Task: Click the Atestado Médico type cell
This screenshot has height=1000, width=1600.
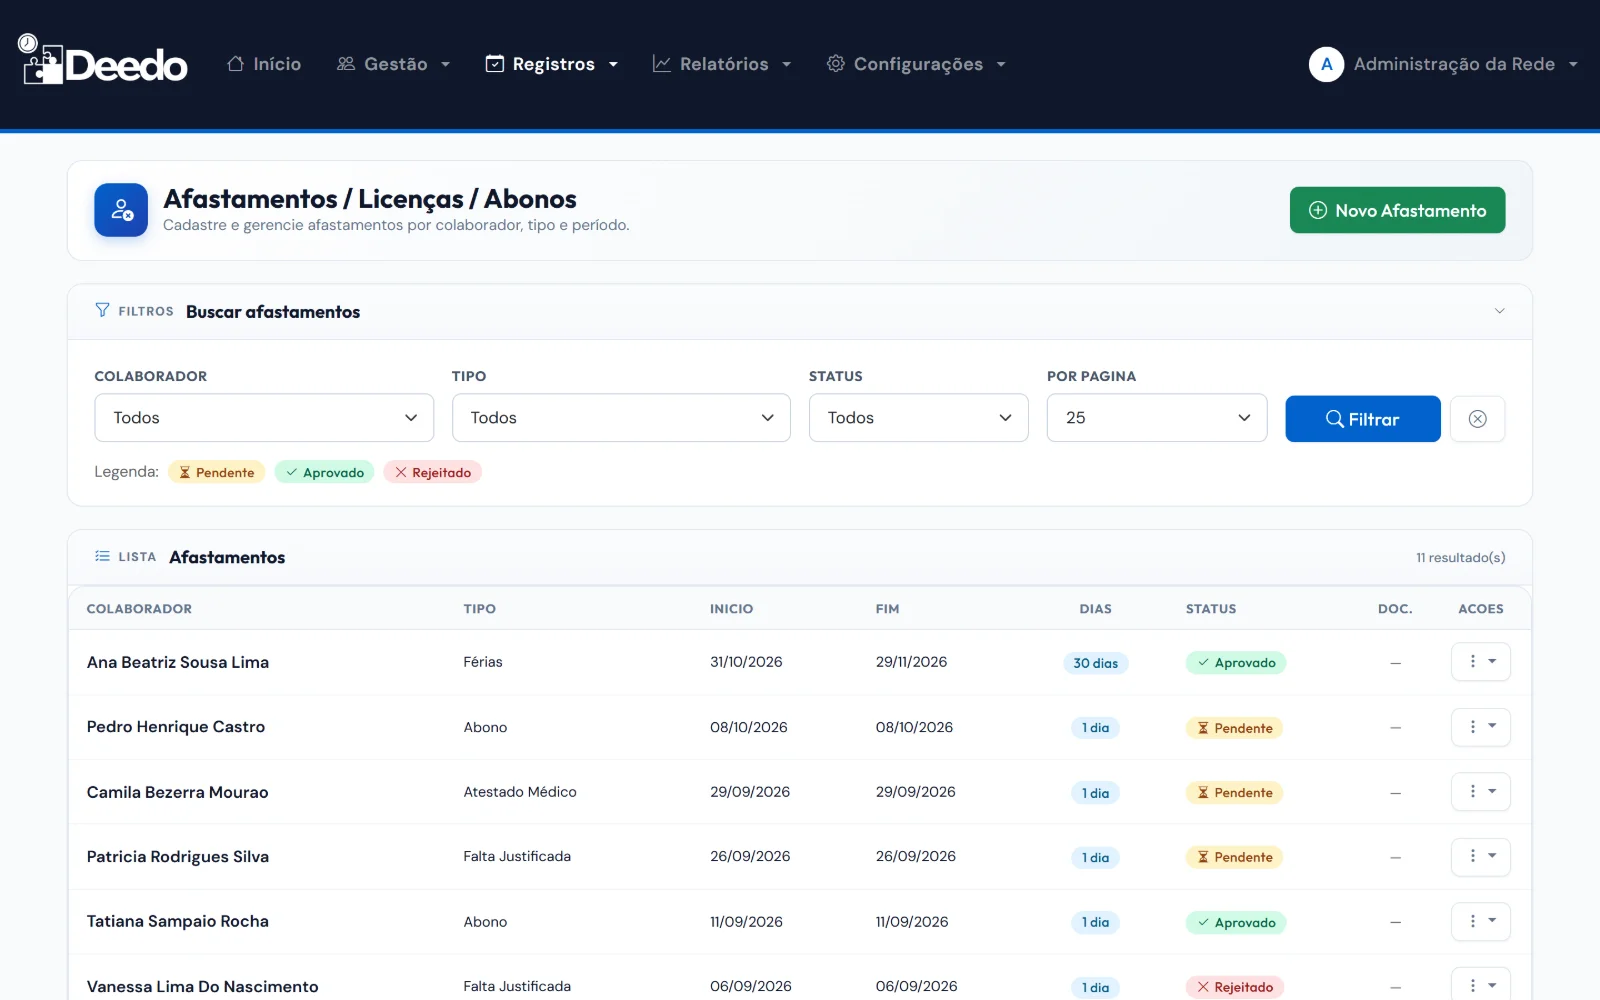Action: point(520,792)
